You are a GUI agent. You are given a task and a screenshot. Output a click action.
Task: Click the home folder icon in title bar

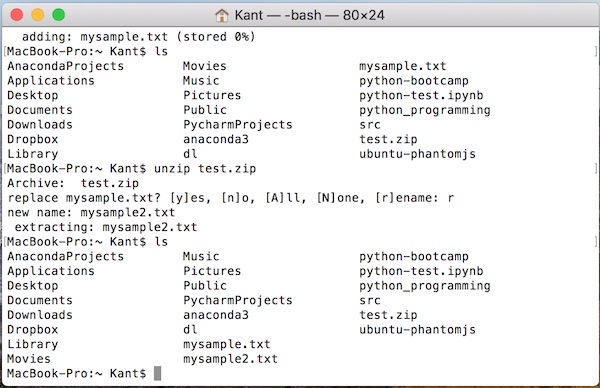(222, 15)
